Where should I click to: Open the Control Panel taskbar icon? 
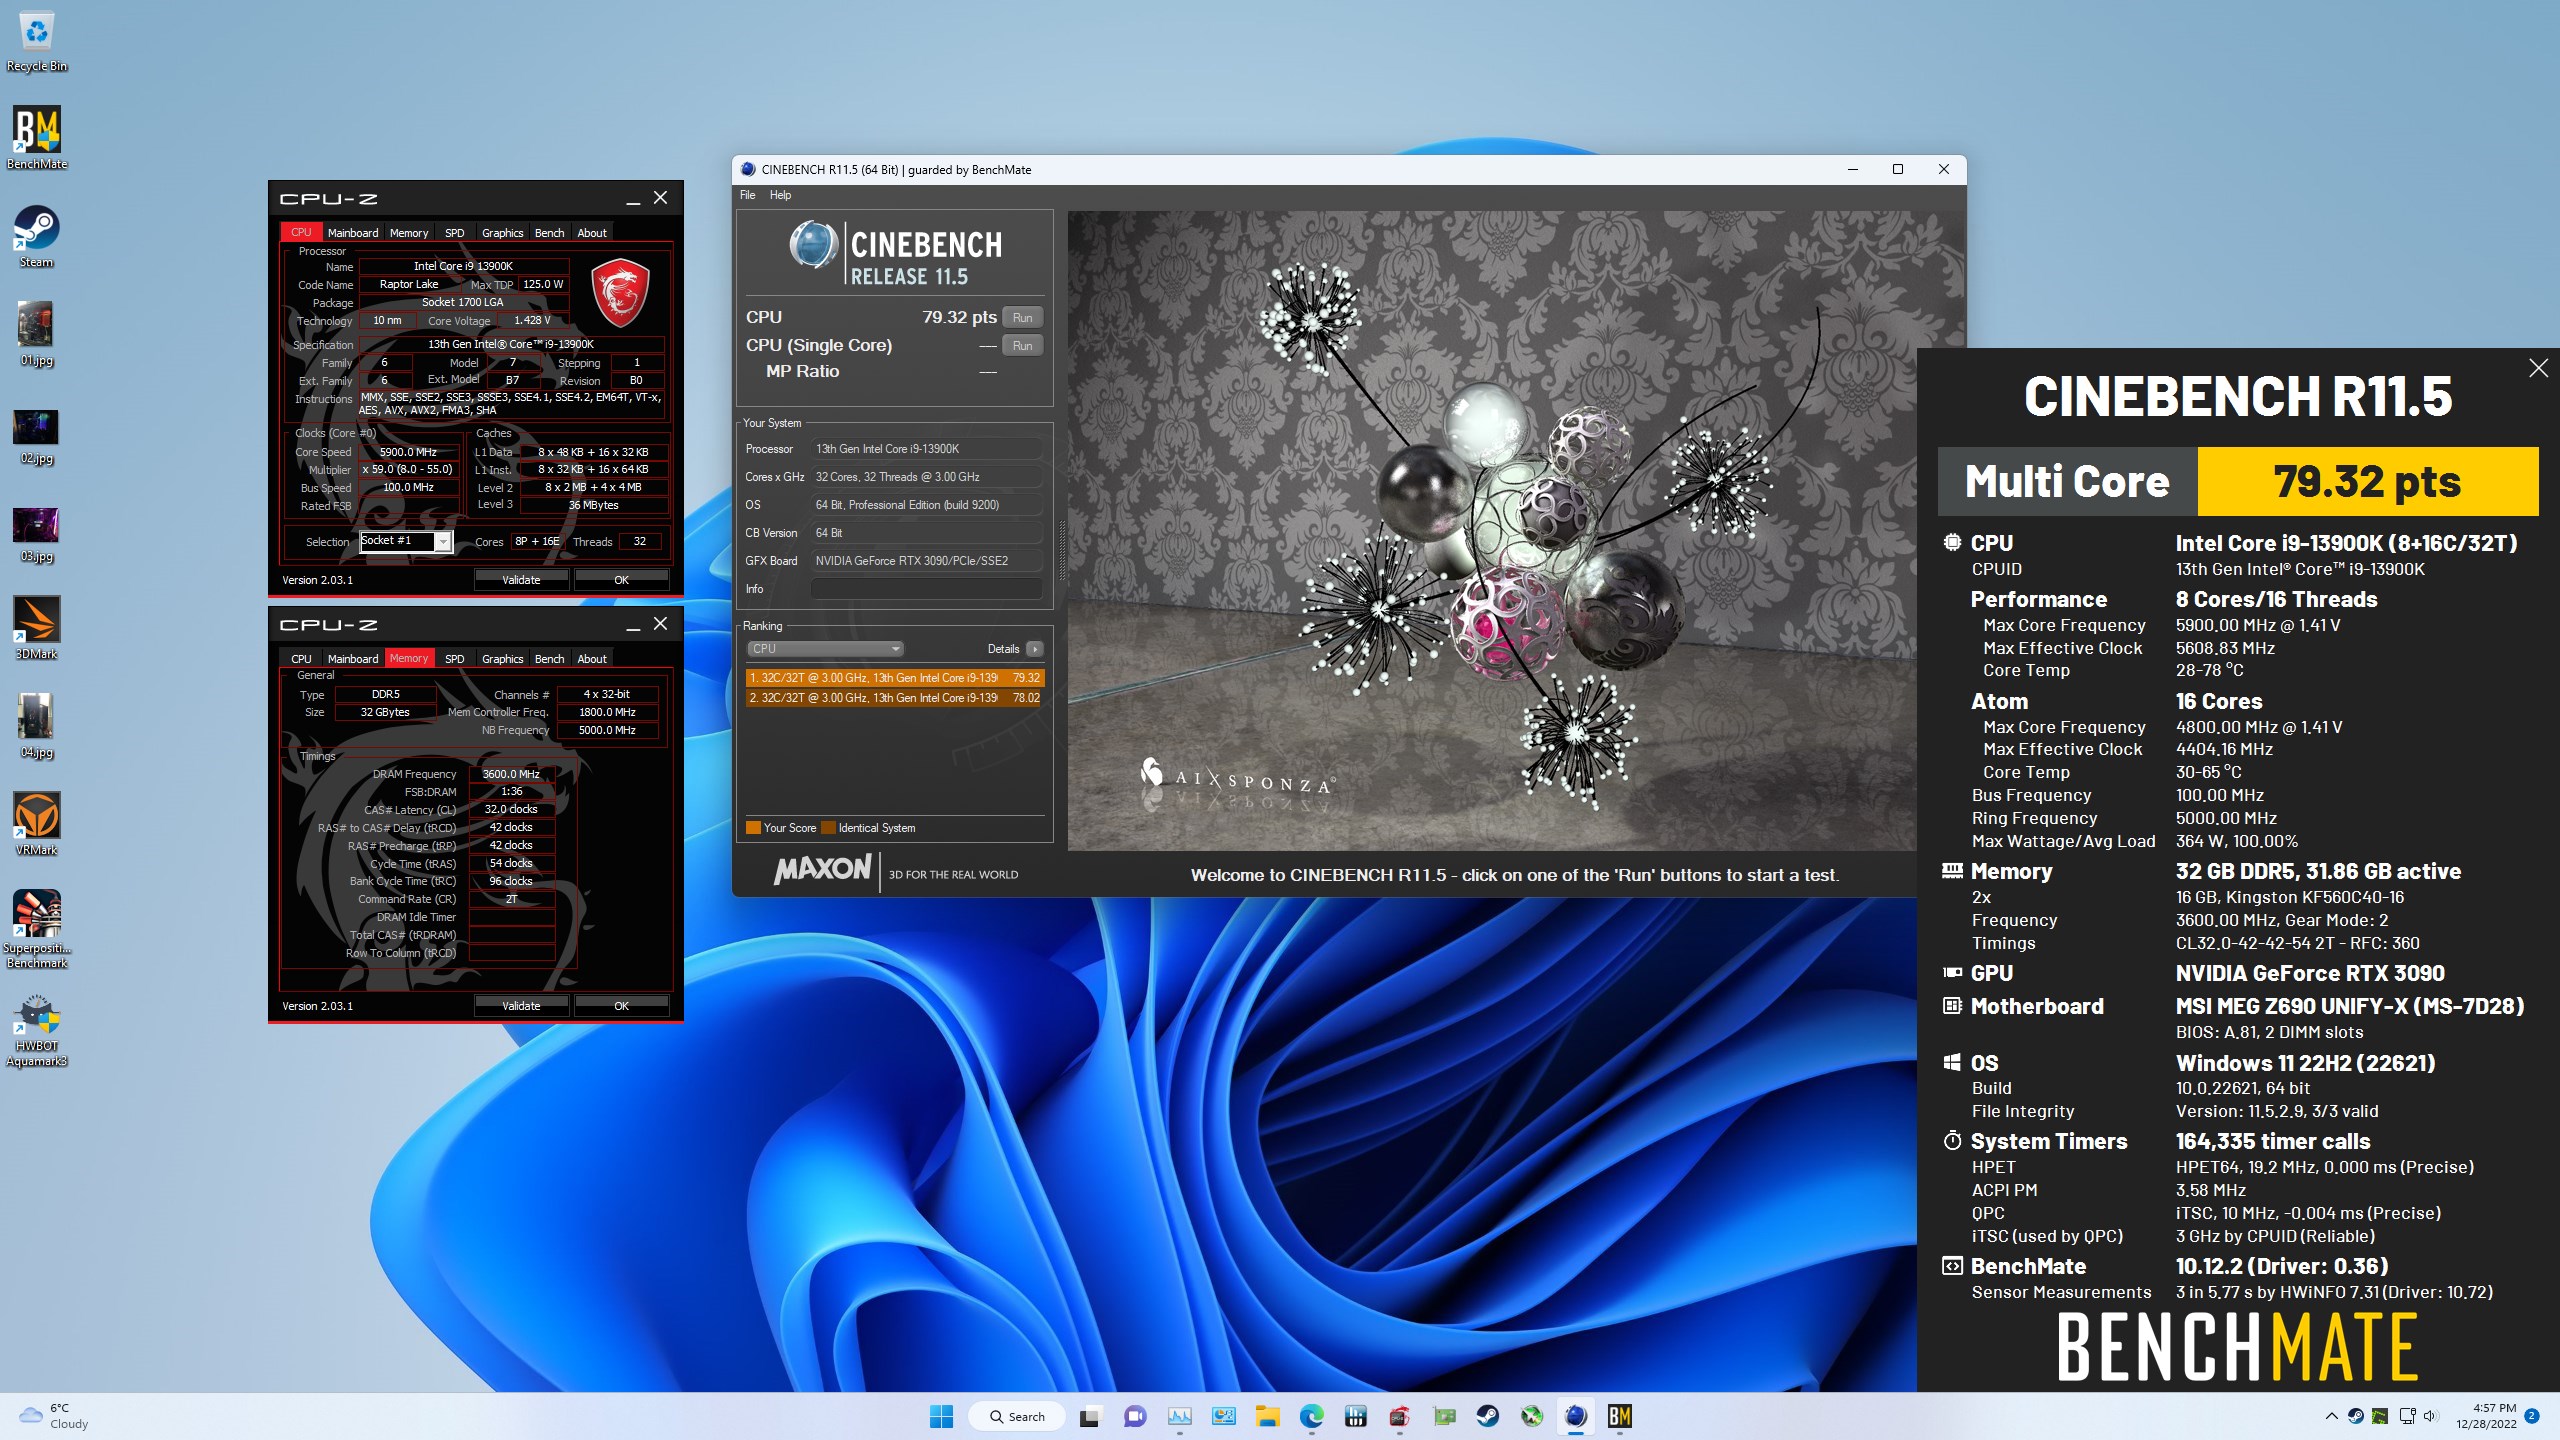(x=1223, y=1416)
